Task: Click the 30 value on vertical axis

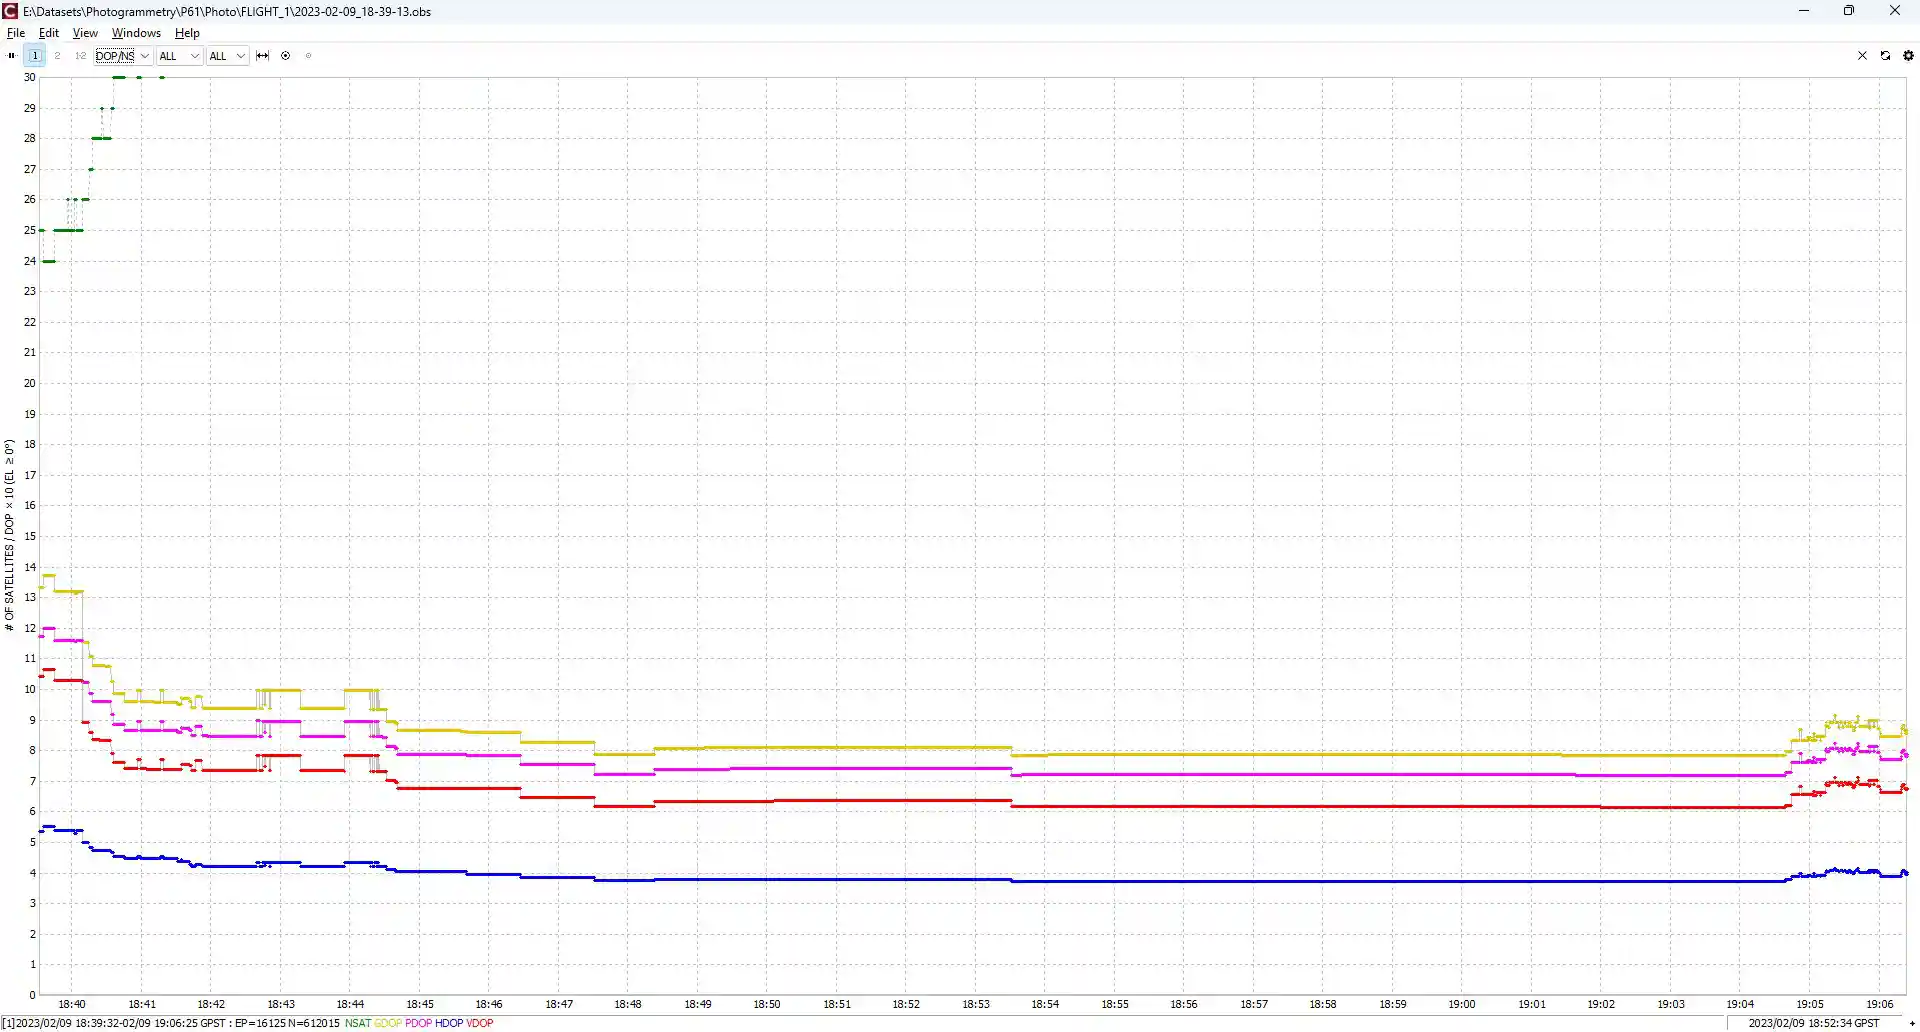Action: tap(30, 77)
